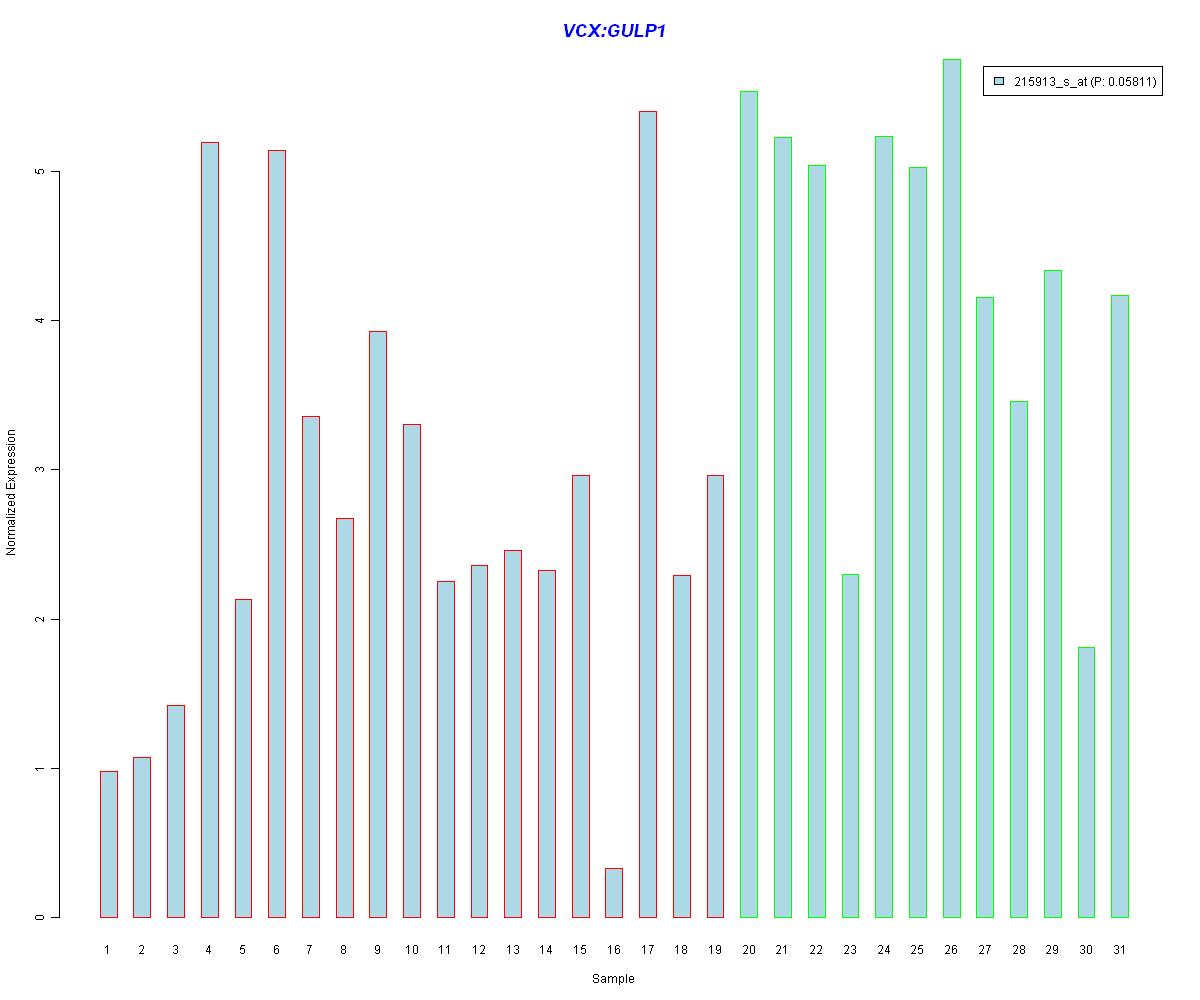Viewport: 1200px width, 1000px height.
Task: Select the bar for sample 5
Action: (243, 758)
